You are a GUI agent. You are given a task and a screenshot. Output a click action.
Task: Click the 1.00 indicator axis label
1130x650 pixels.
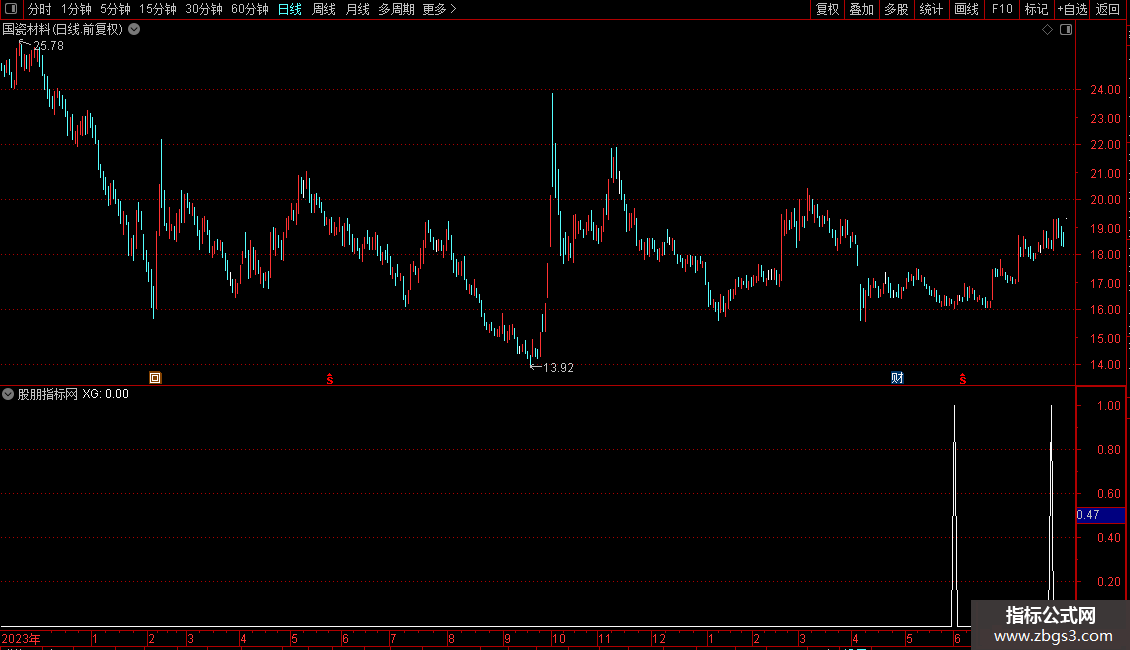tap(1108, 406)
